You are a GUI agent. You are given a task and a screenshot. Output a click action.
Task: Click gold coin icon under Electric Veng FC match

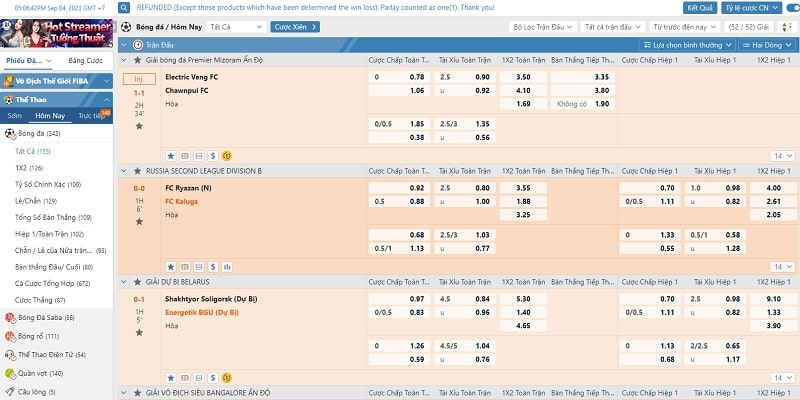pyautogui.click(x=227, y=156)
